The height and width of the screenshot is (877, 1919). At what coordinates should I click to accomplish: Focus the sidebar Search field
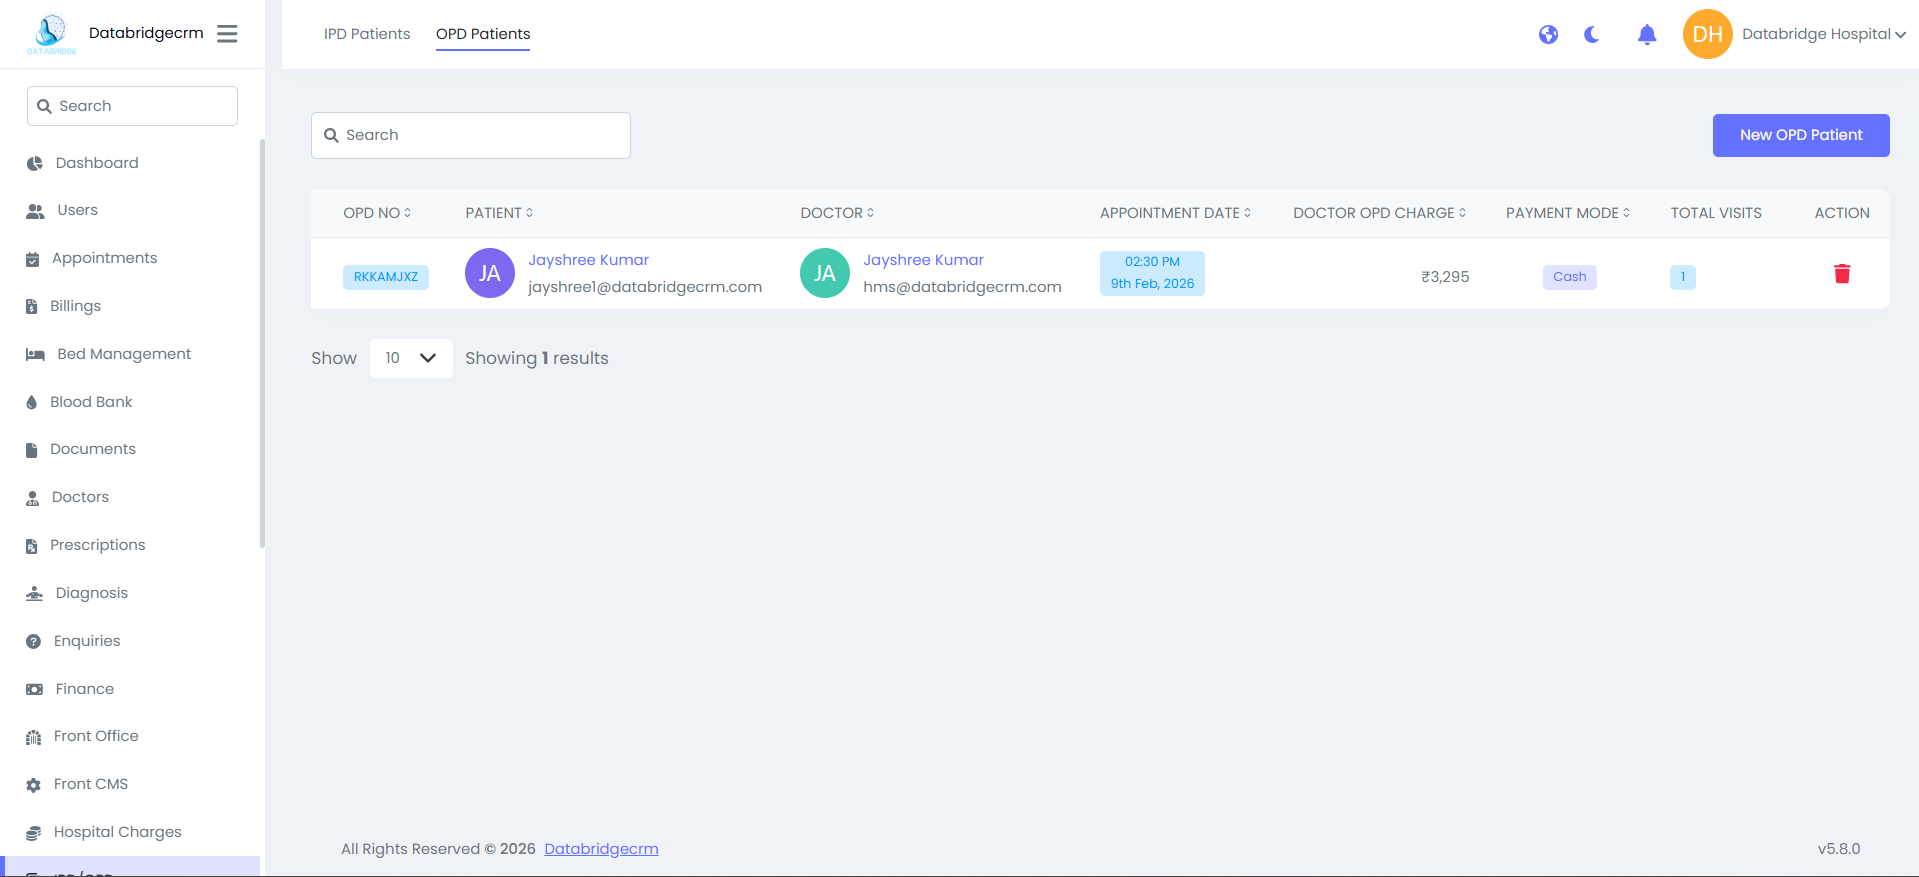132,106
